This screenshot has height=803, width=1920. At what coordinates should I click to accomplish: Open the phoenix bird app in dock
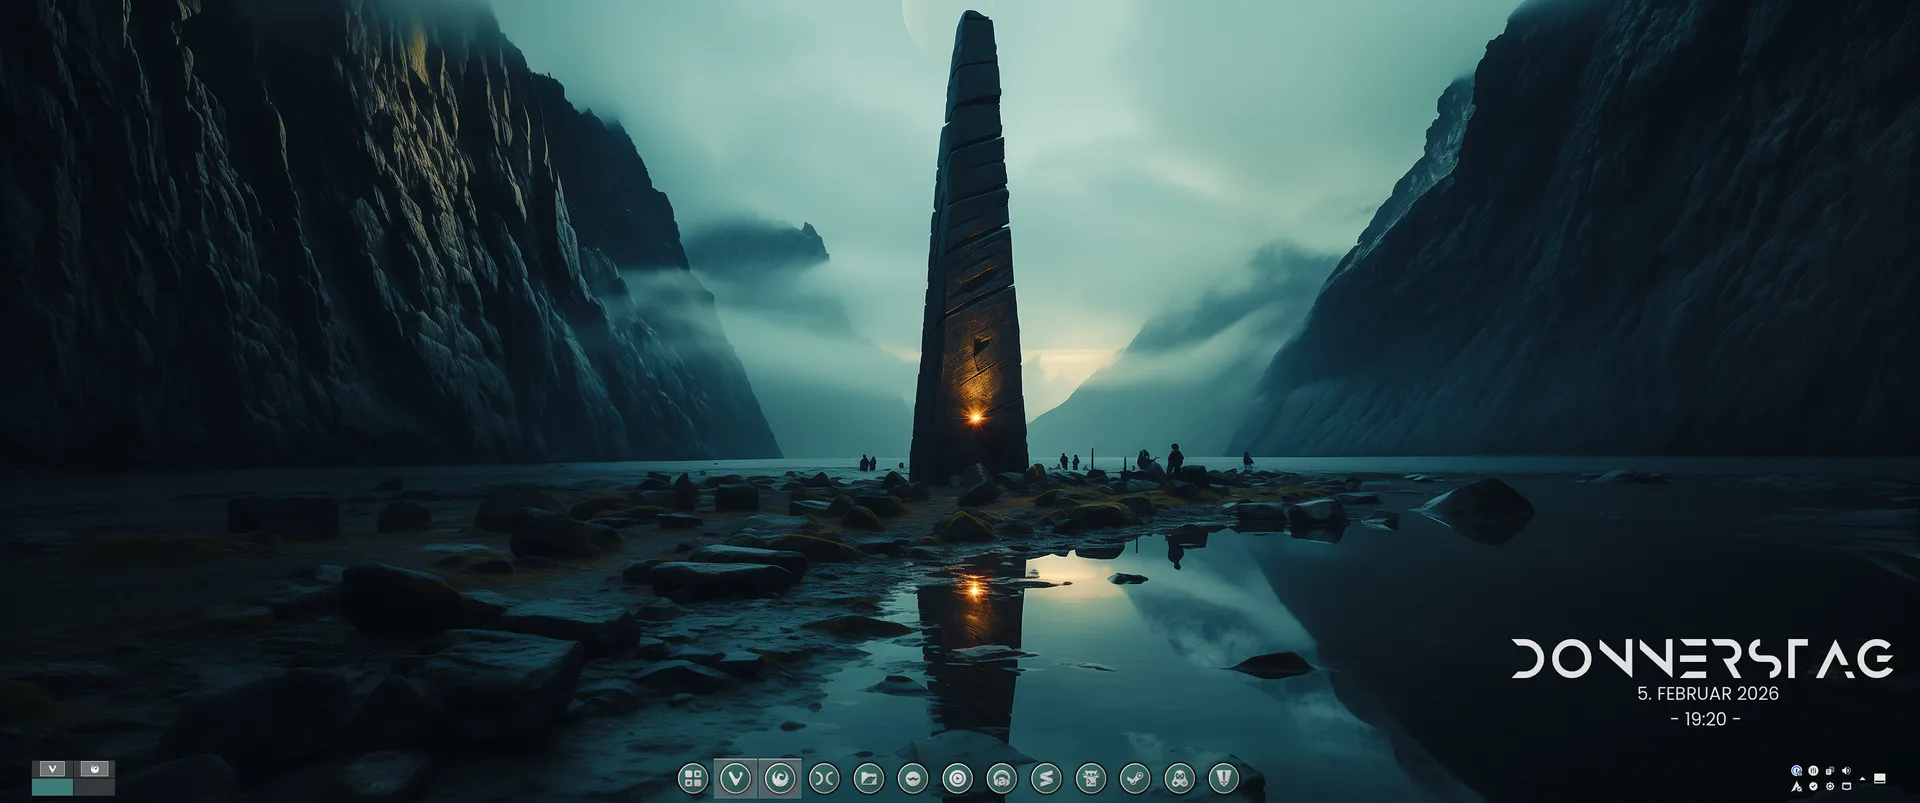point(780,778)
